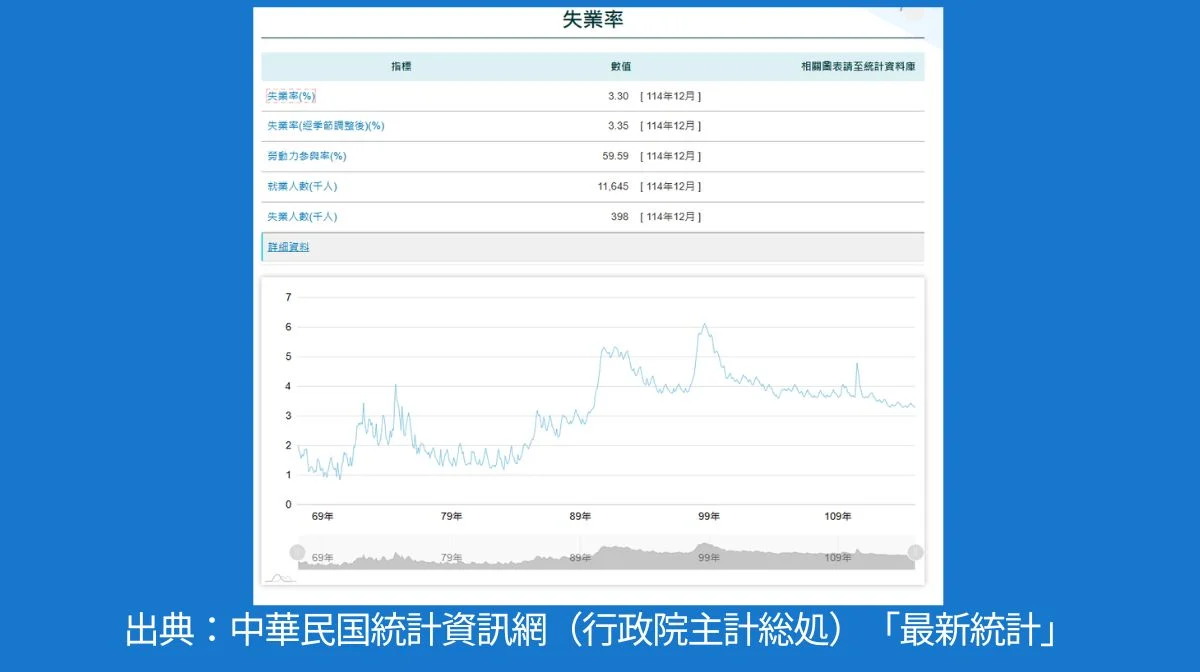The width and height of the screenshot is (1200, 672).
Task: Click the 指標 column header
Action: point(401,66)
